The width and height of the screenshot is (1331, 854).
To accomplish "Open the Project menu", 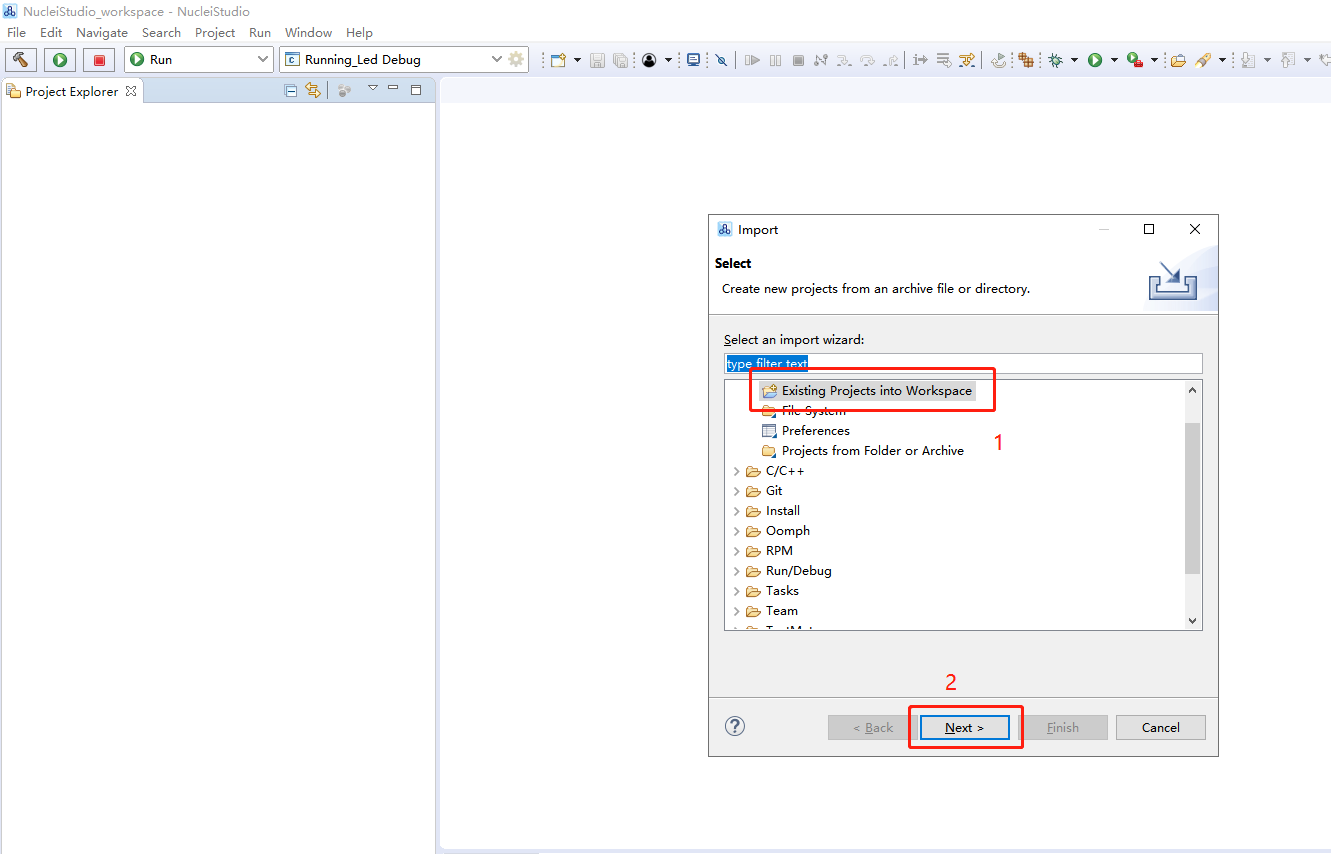I will 215,33.
